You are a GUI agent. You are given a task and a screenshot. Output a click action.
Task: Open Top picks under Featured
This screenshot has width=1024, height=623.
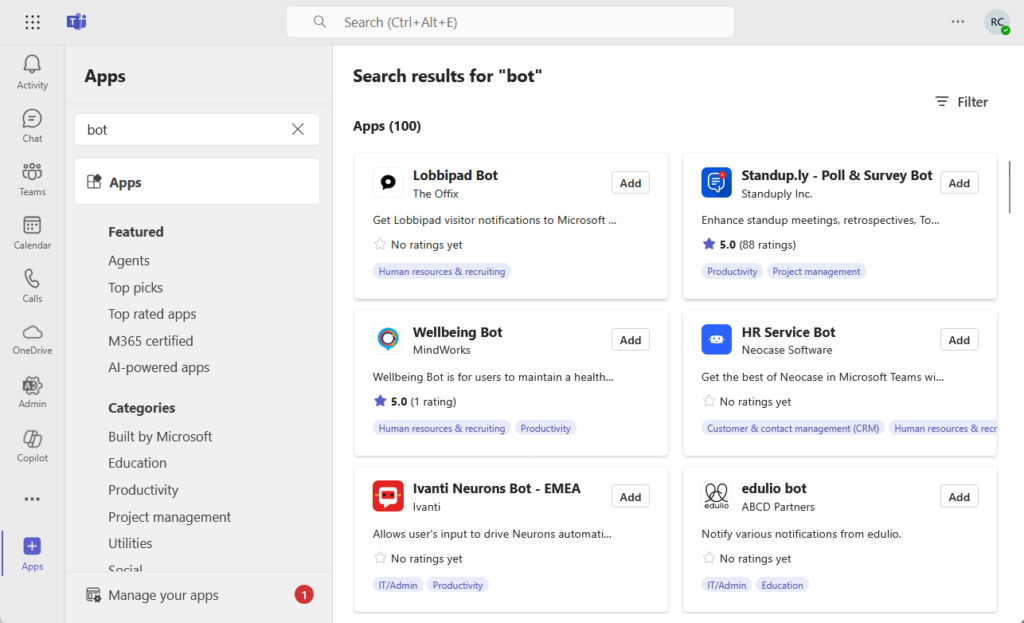[x=135, y=287]
